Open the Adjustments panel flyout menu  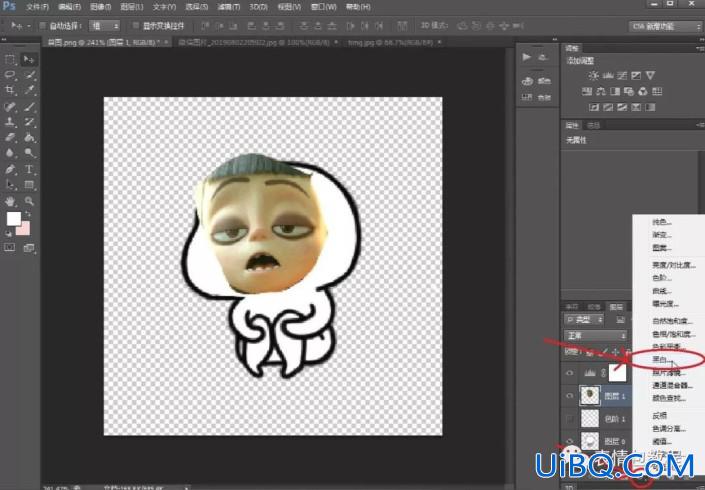[x=700, y=48]
